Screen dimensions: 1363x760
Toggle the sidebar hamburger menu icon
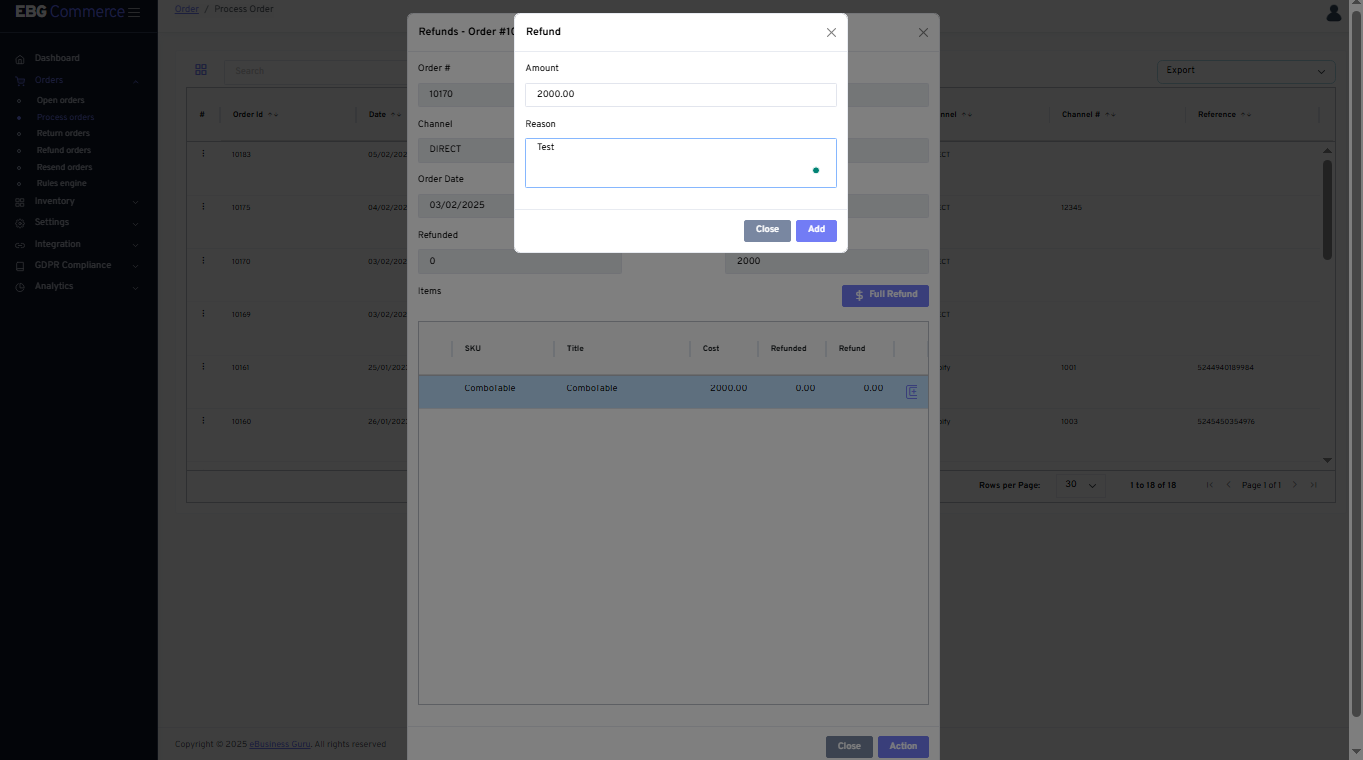(134, 12)
